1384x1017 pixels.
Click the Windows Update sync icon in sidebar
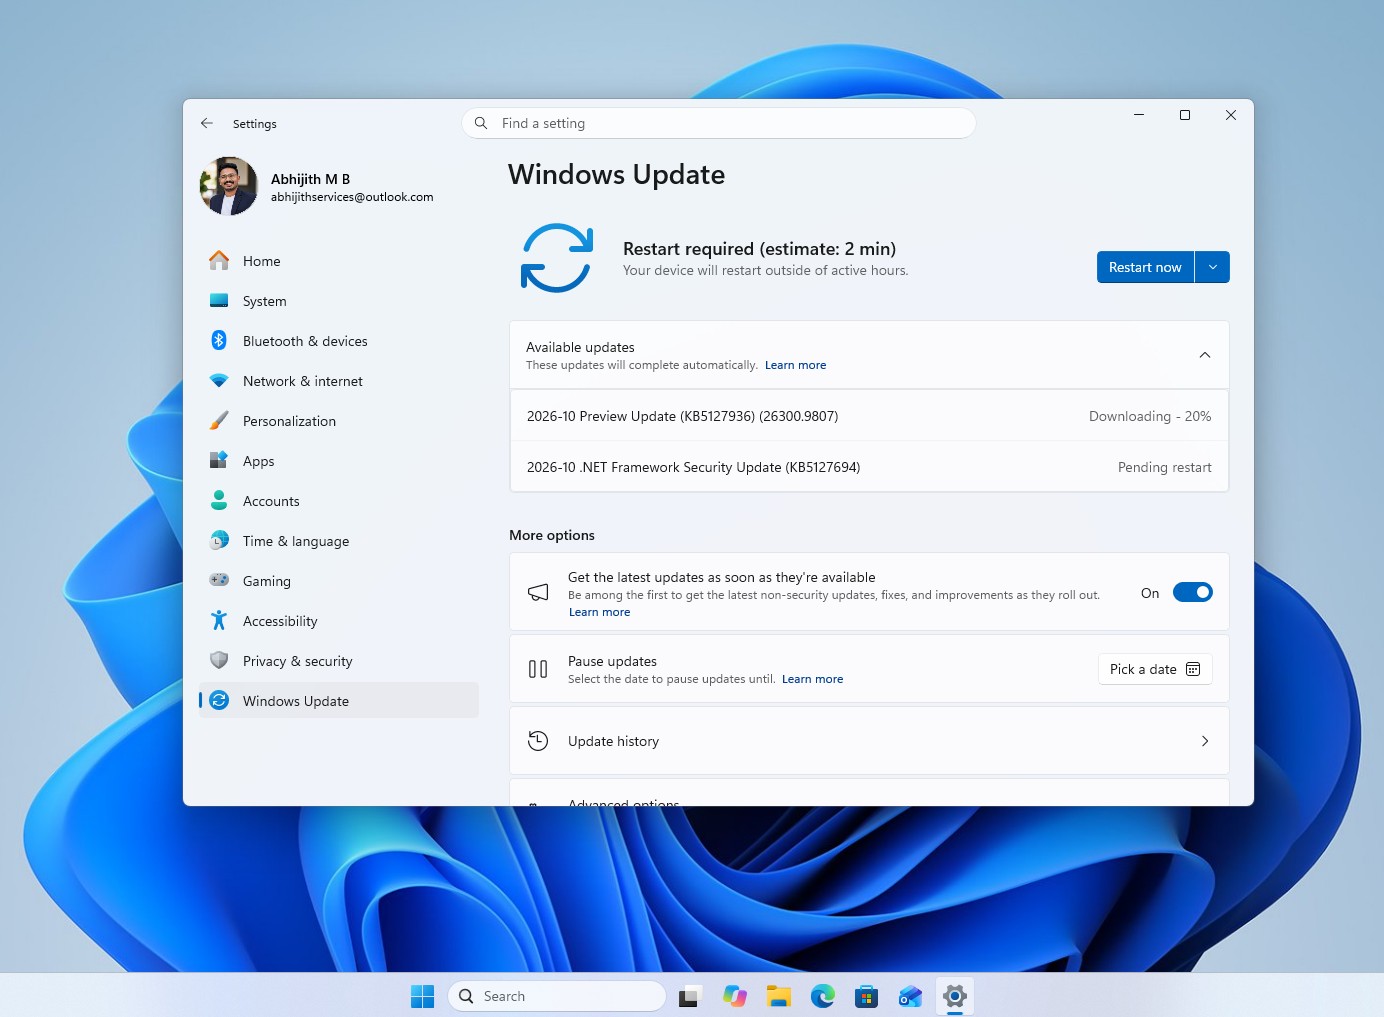(x=219, y=701)
